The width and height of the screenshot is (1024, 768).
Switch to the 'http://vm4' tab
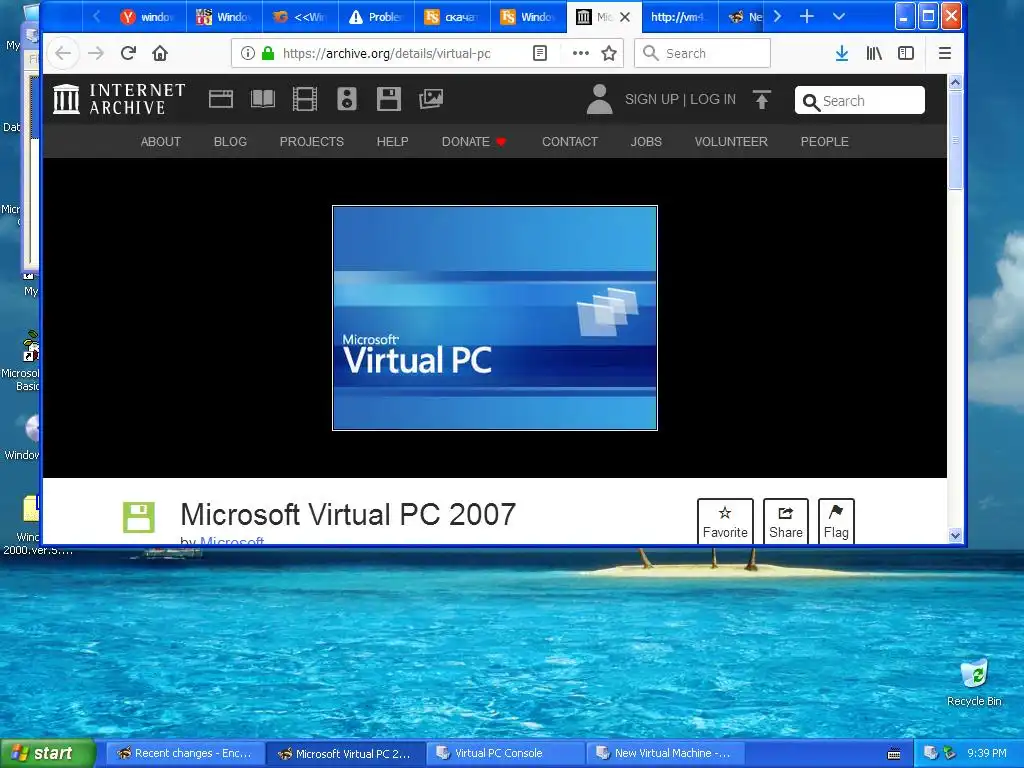[680, 17]
